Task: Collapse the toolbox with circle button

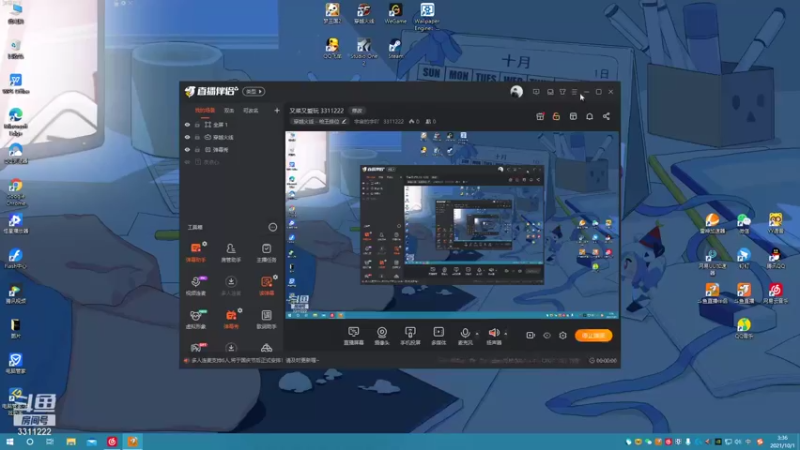Action: (x=272, y=227)
